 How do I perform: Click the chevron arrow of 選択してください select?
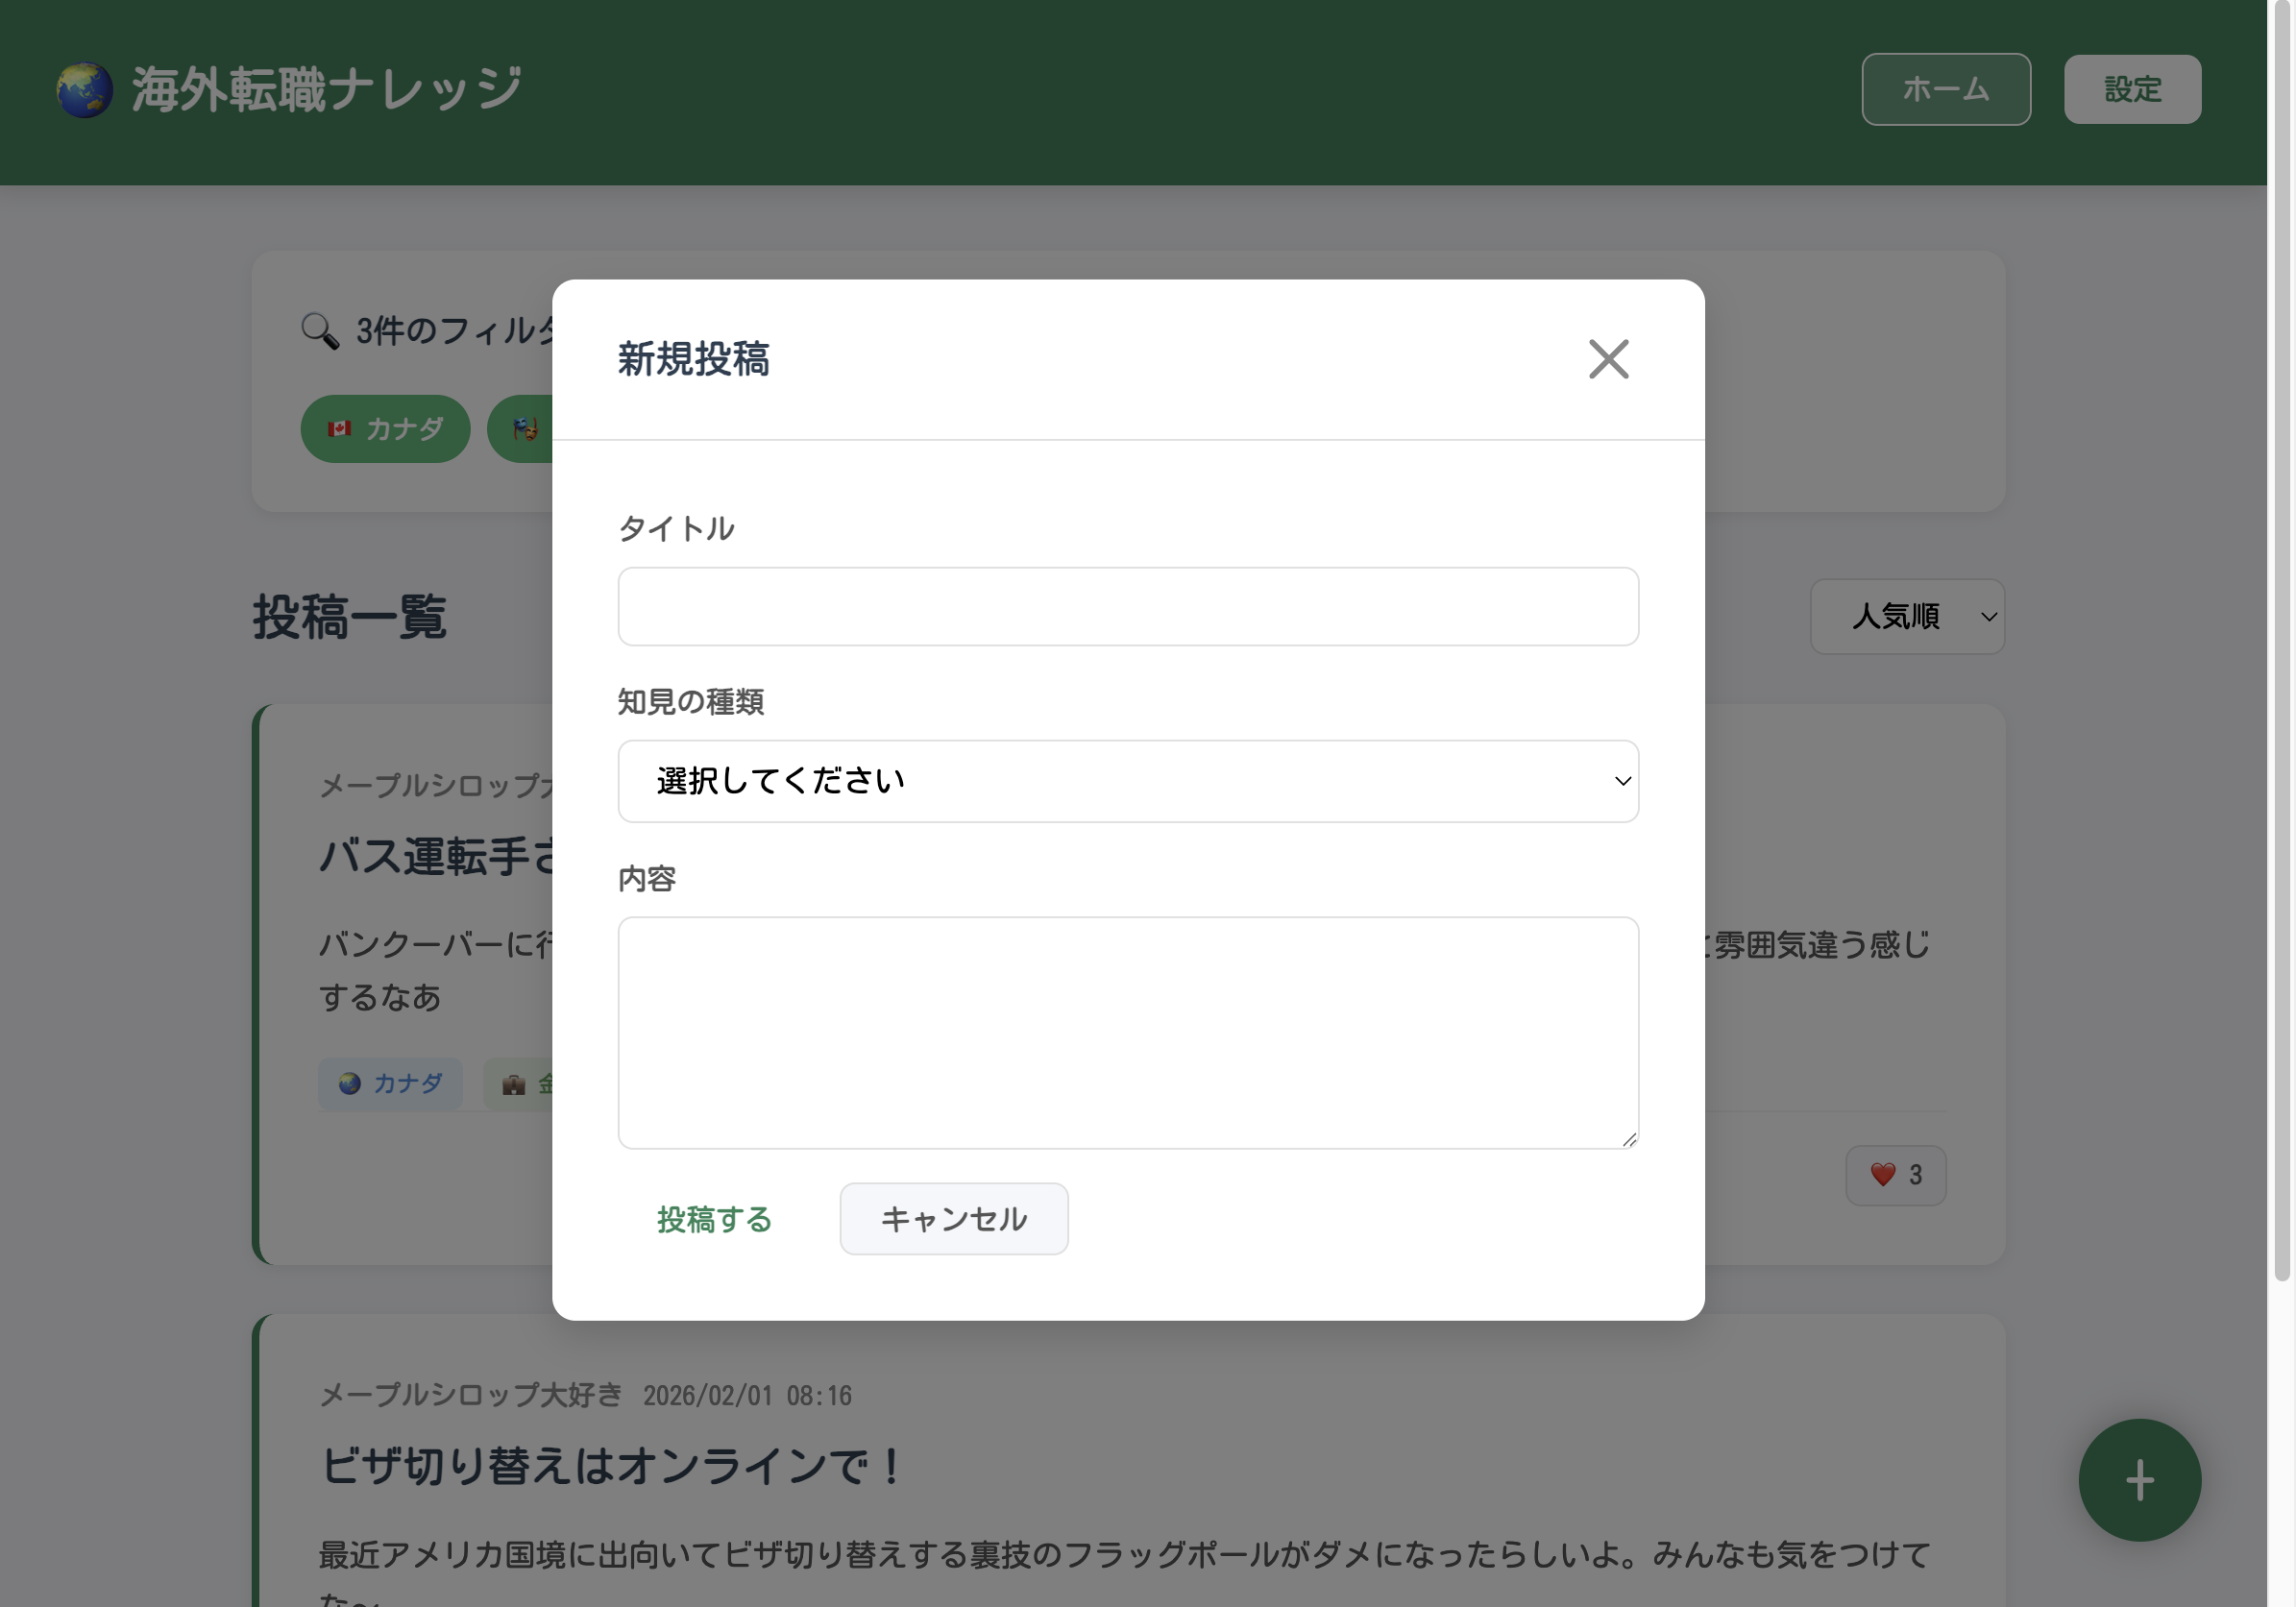pos(1622,781)
